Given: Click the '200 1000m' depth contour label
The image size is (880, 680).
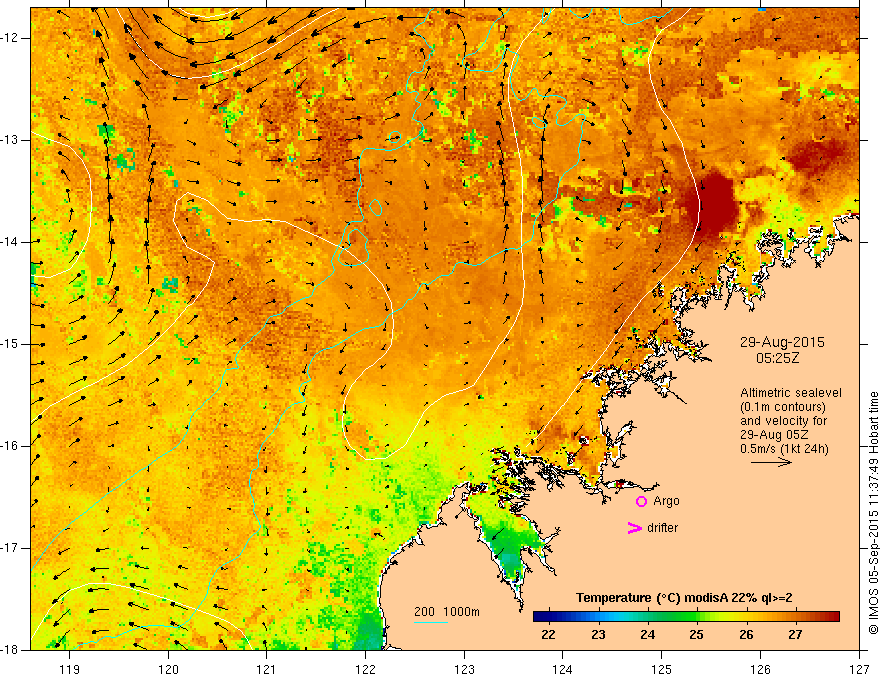Looking at the screenshot, I should pos(447,612).
